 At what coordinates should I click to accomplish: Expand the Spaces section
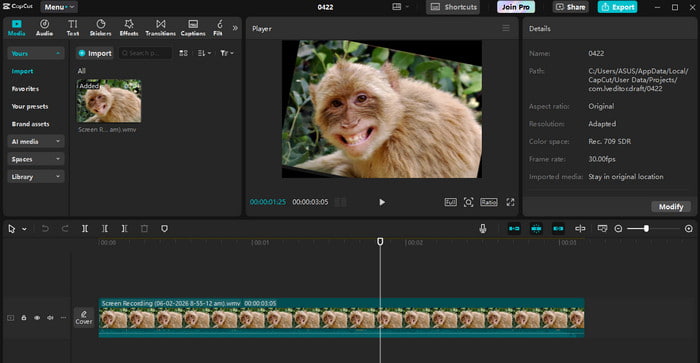[x=36, y=159]
